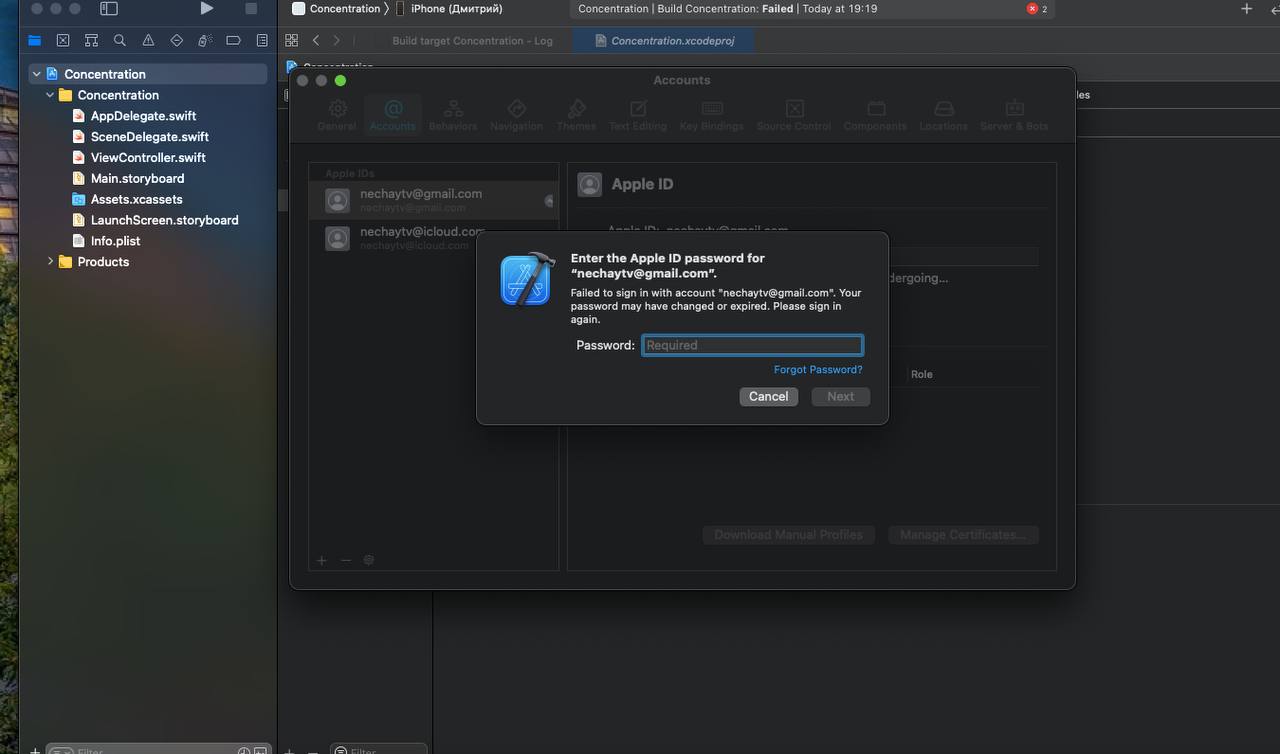Click the Xcode hammer icon in dialog
The width and height of the screenshot is (1280, 754).
[527, 279]
